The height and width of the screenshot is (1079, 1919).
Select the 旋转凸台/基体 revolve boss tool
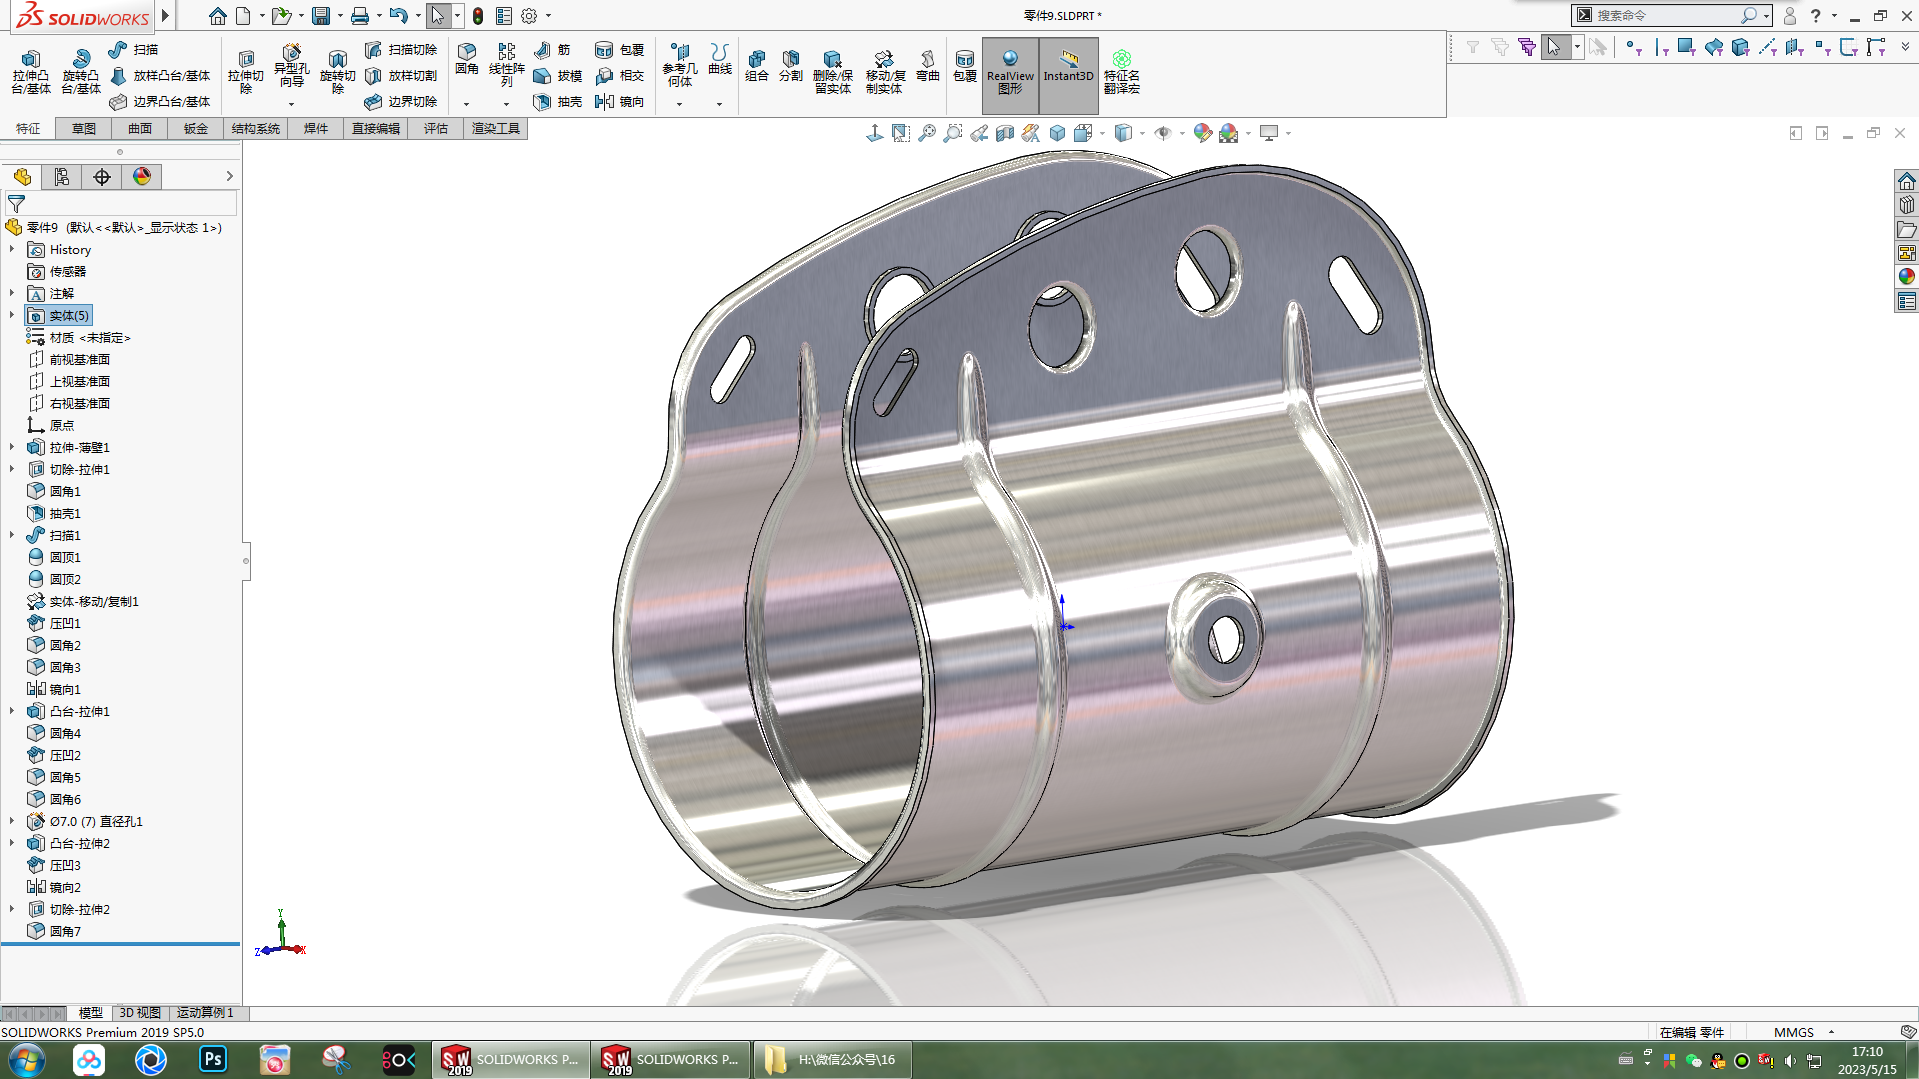tap(81, 71)
